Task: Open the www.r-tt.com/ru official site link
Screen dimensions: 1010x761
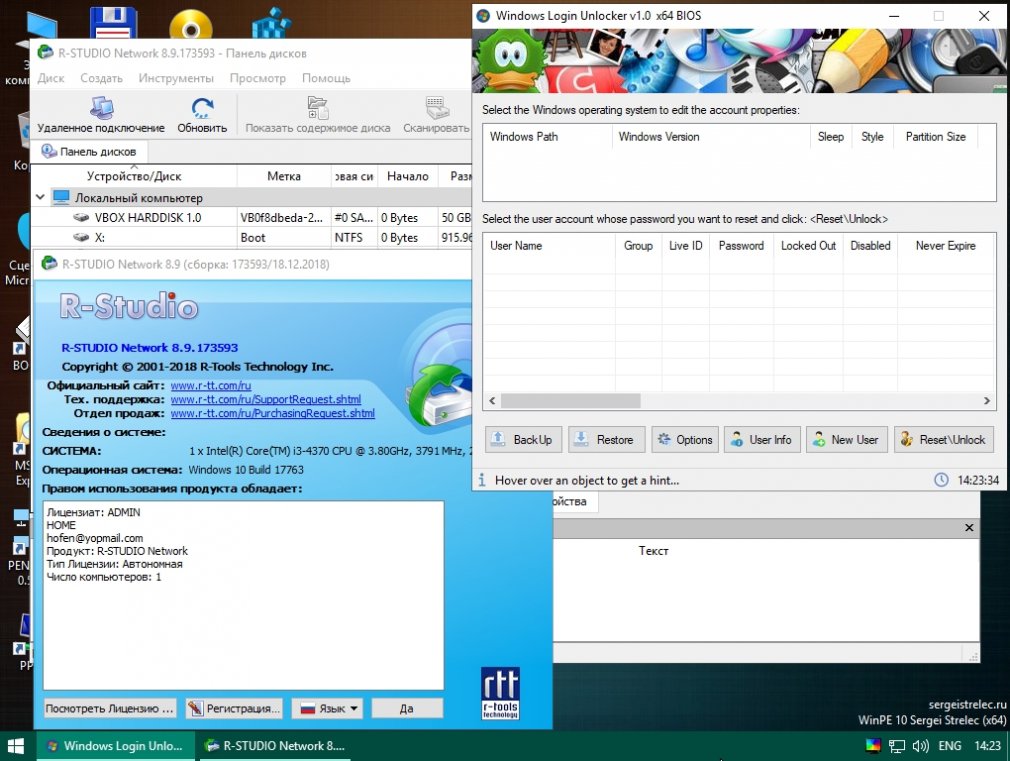Action: [211, 385]
